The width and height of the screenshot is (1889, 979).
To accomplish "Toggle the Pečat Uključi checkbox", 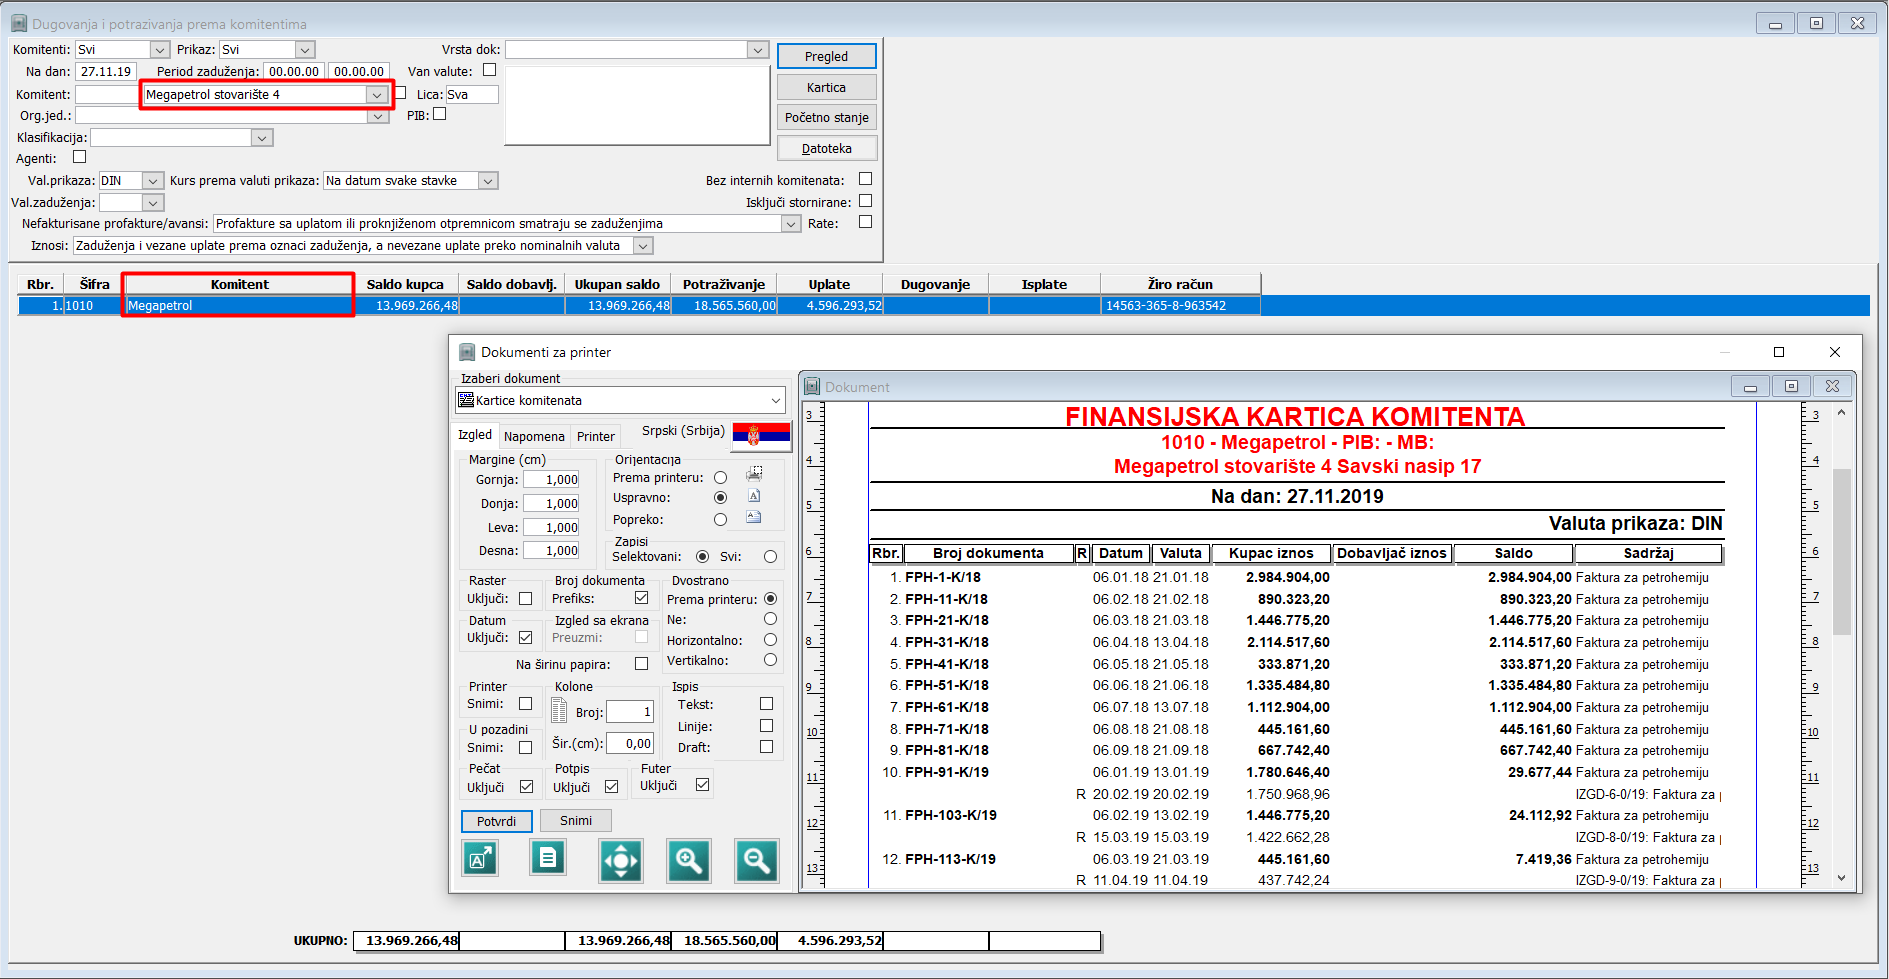I will pyautogui.click(x=526, y=787).
